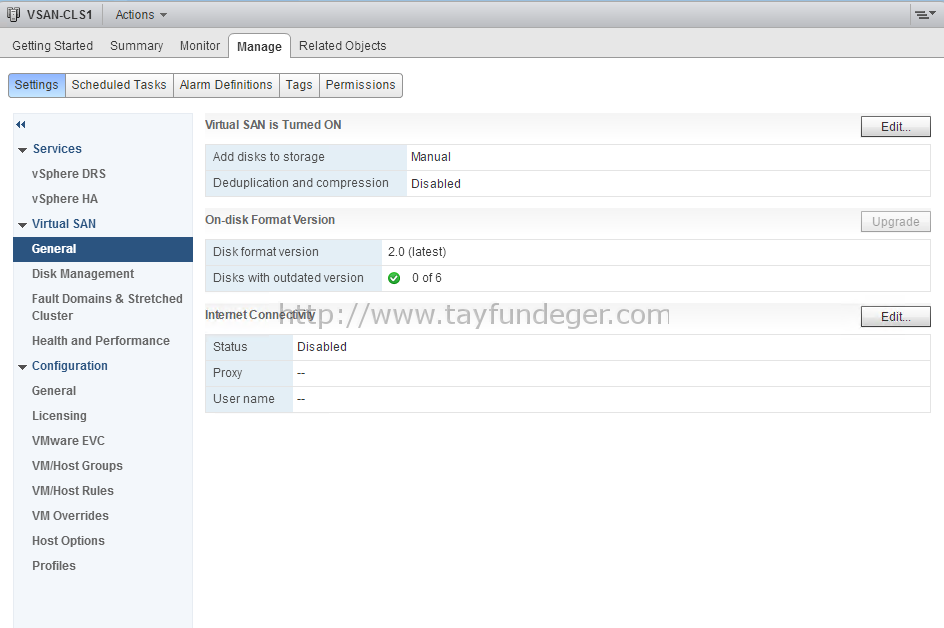Open the Summary tab
This screenshot has height=628, width=944.
click(137, 46)
